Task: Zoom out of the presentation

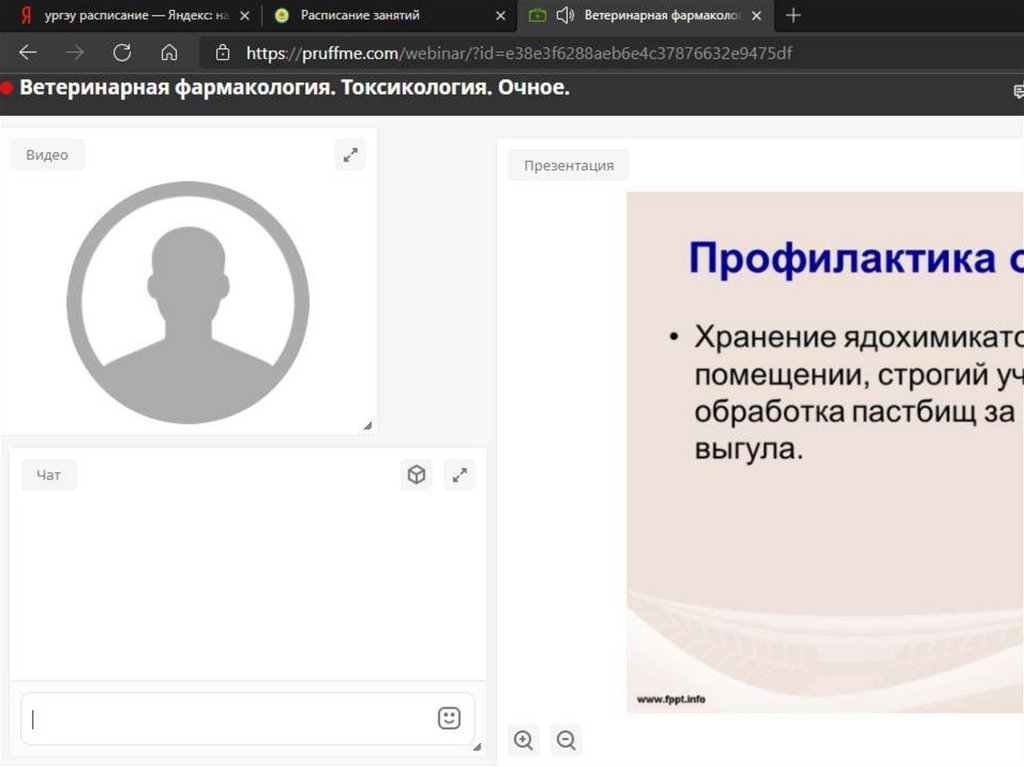Action: click(x=566, y=740)
